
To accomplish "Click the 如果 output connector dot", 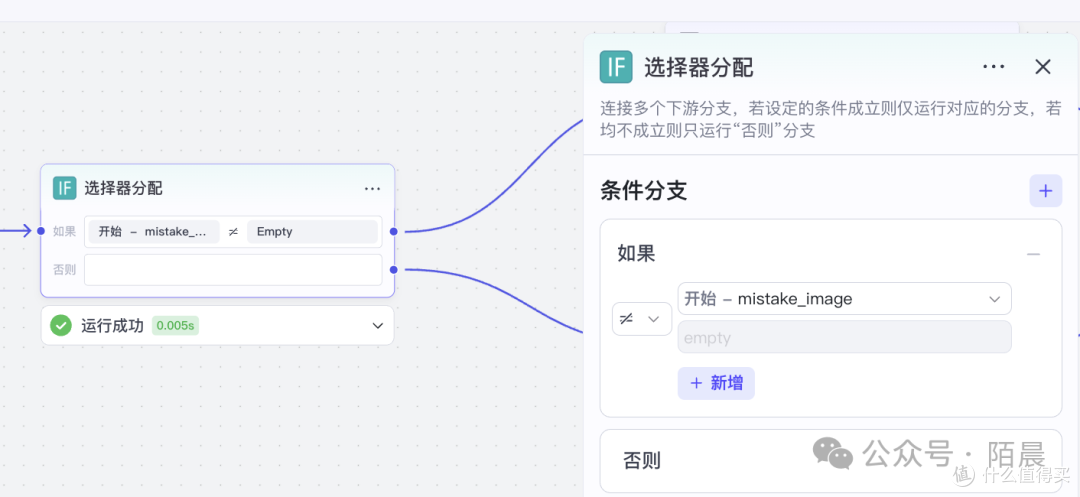I will click(393, 231).
